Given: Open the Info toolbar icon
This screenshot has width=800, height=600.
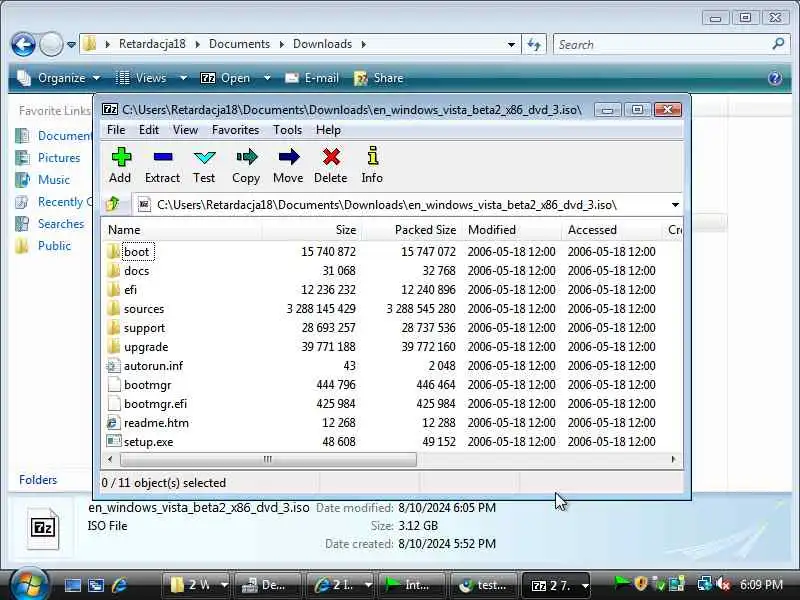Looking at the screenshot, I should (x=372, y=165).
